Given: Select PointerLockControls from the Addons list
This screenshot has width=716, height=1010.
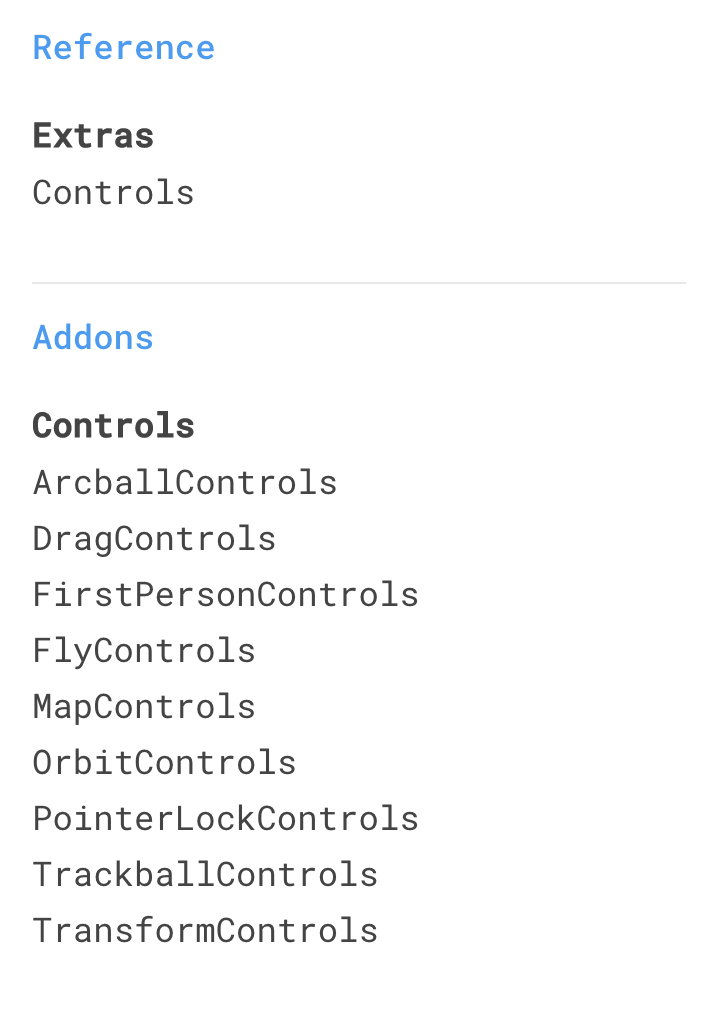Looking at the screenshot, I should pos(226,819).
